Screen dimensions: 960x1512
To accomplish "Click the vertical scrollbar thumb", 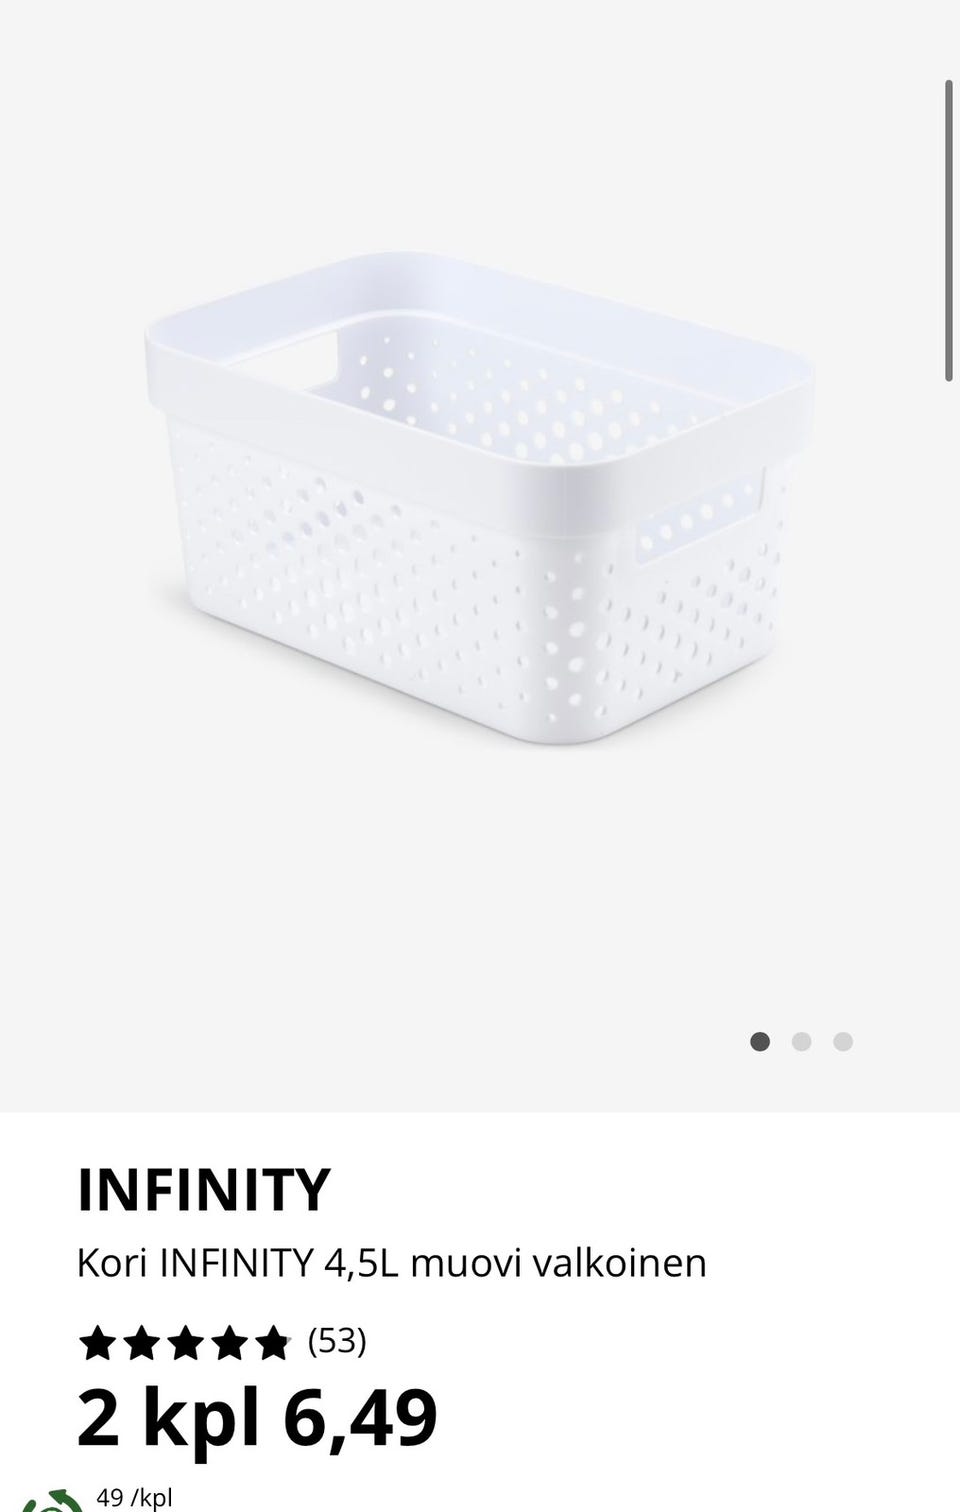I will [949, 230].
